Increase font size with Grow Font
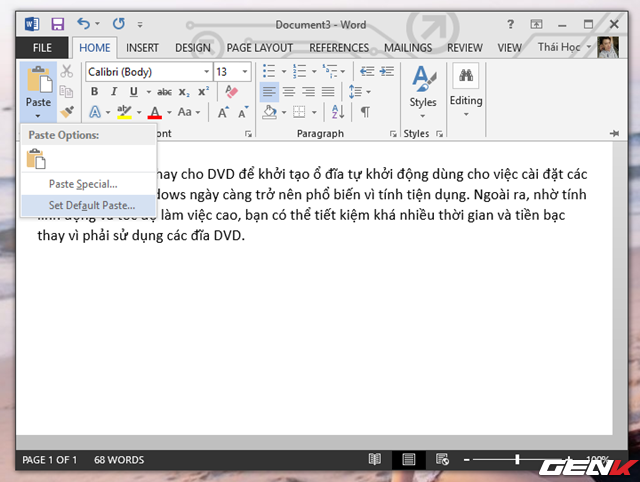Image resolution: width=640 pixels, height=482 pixels. point(223,112)
